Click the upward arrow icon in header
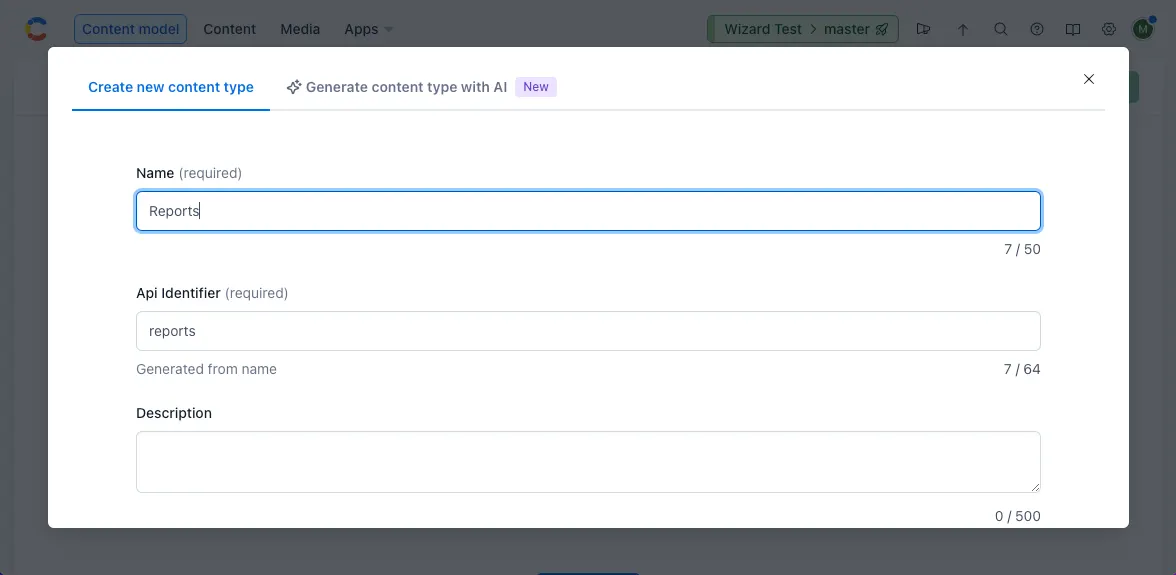Viewport: 1176px width, 575px height. coord(963,29)
